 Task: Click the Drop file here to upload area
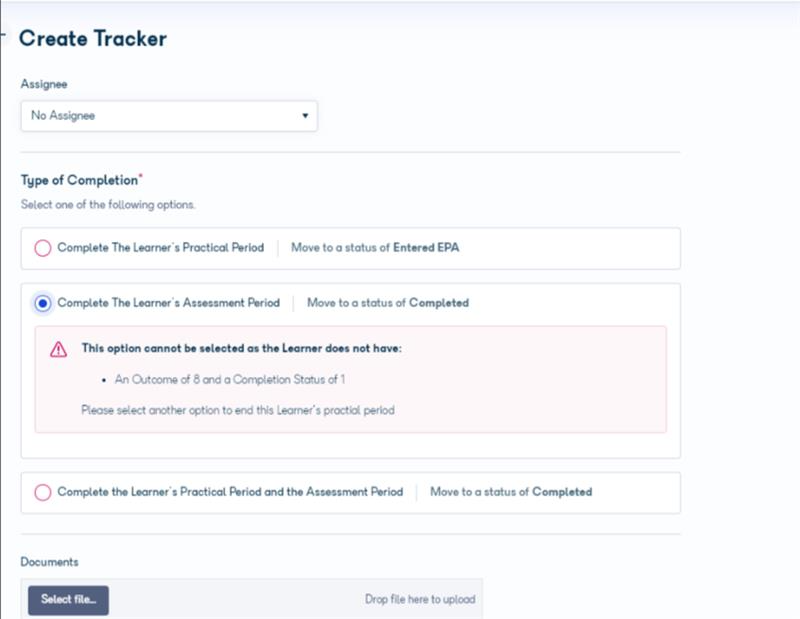click(420, 599)
